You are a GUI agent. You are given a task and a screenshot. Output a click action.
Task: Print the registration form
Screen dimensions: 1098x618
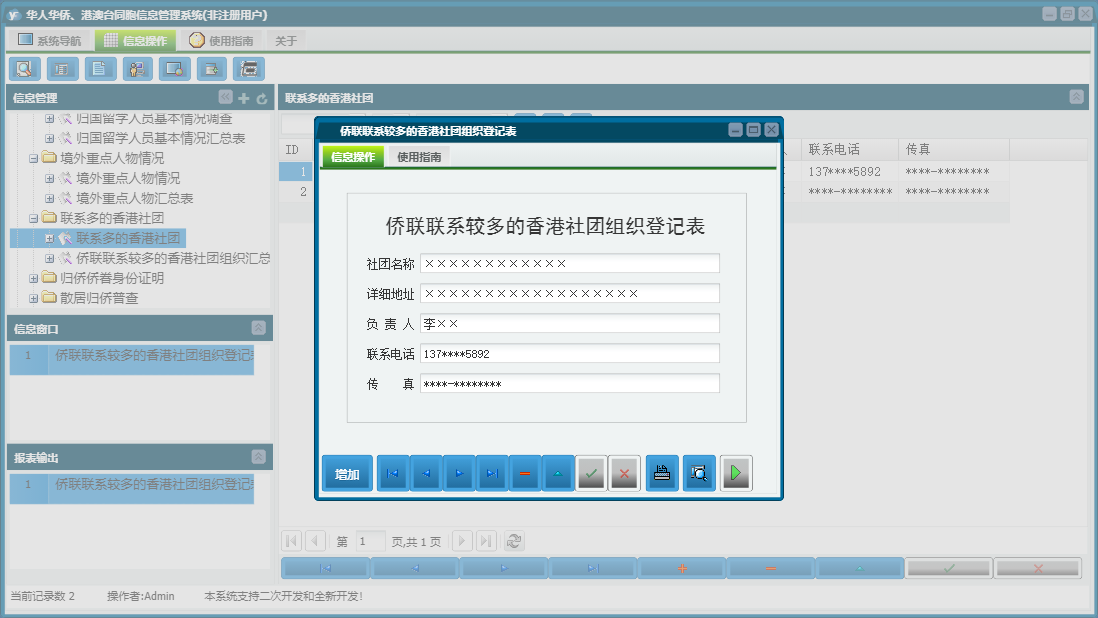pyautogui.click(x=662, y=474)
